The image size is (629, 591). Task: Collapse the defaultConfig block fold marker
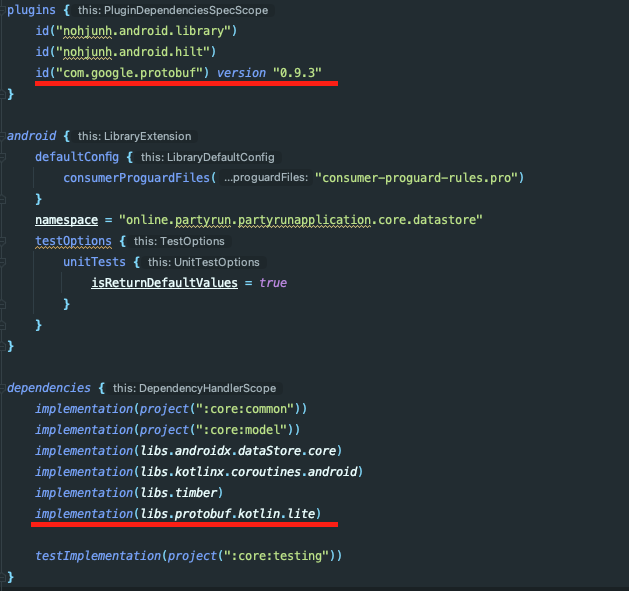2,157
